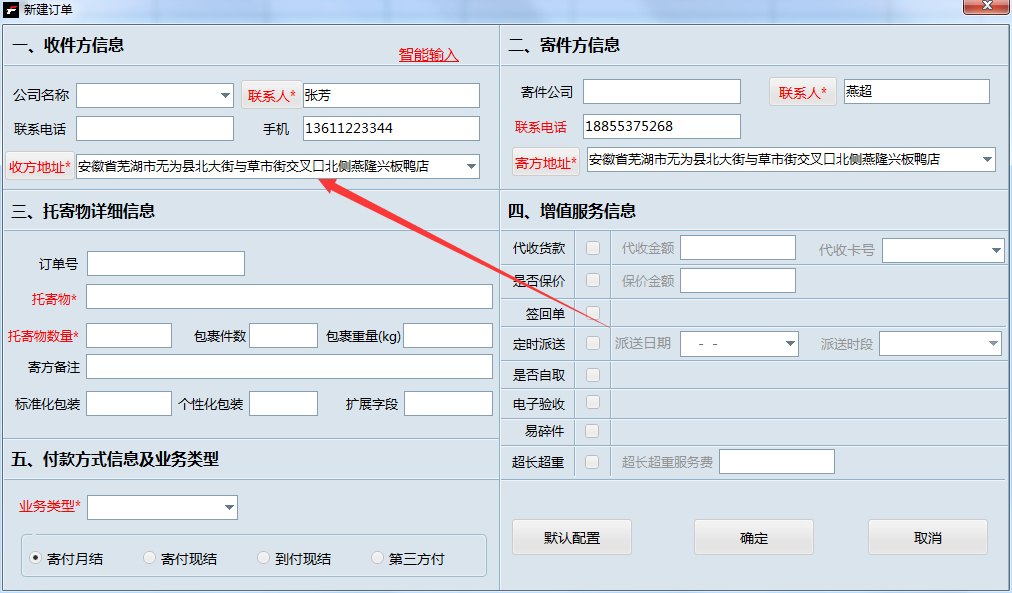Select the 到付现结 payment option
Screen dimensions: 1012x593
click(x=262, y=557)
